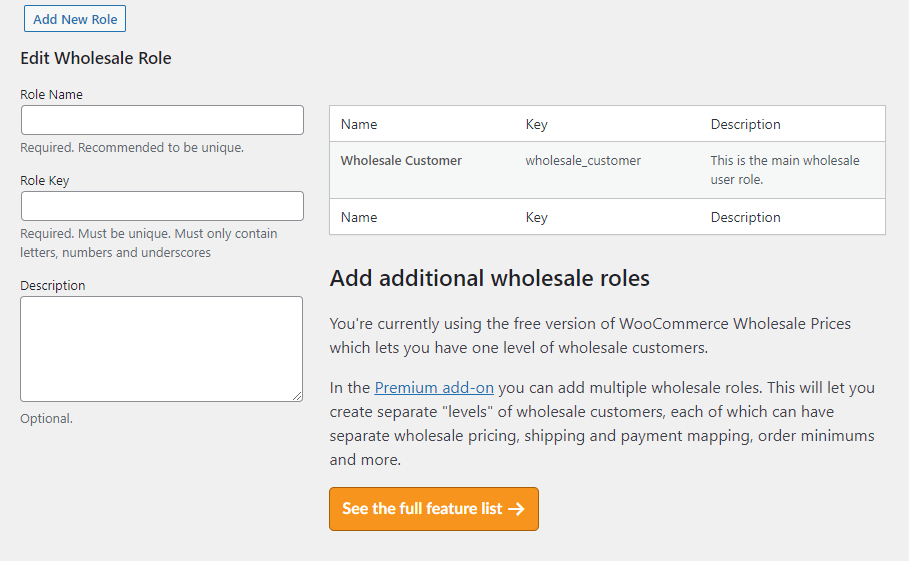Click the Name column header at table top

pos(359,125)
